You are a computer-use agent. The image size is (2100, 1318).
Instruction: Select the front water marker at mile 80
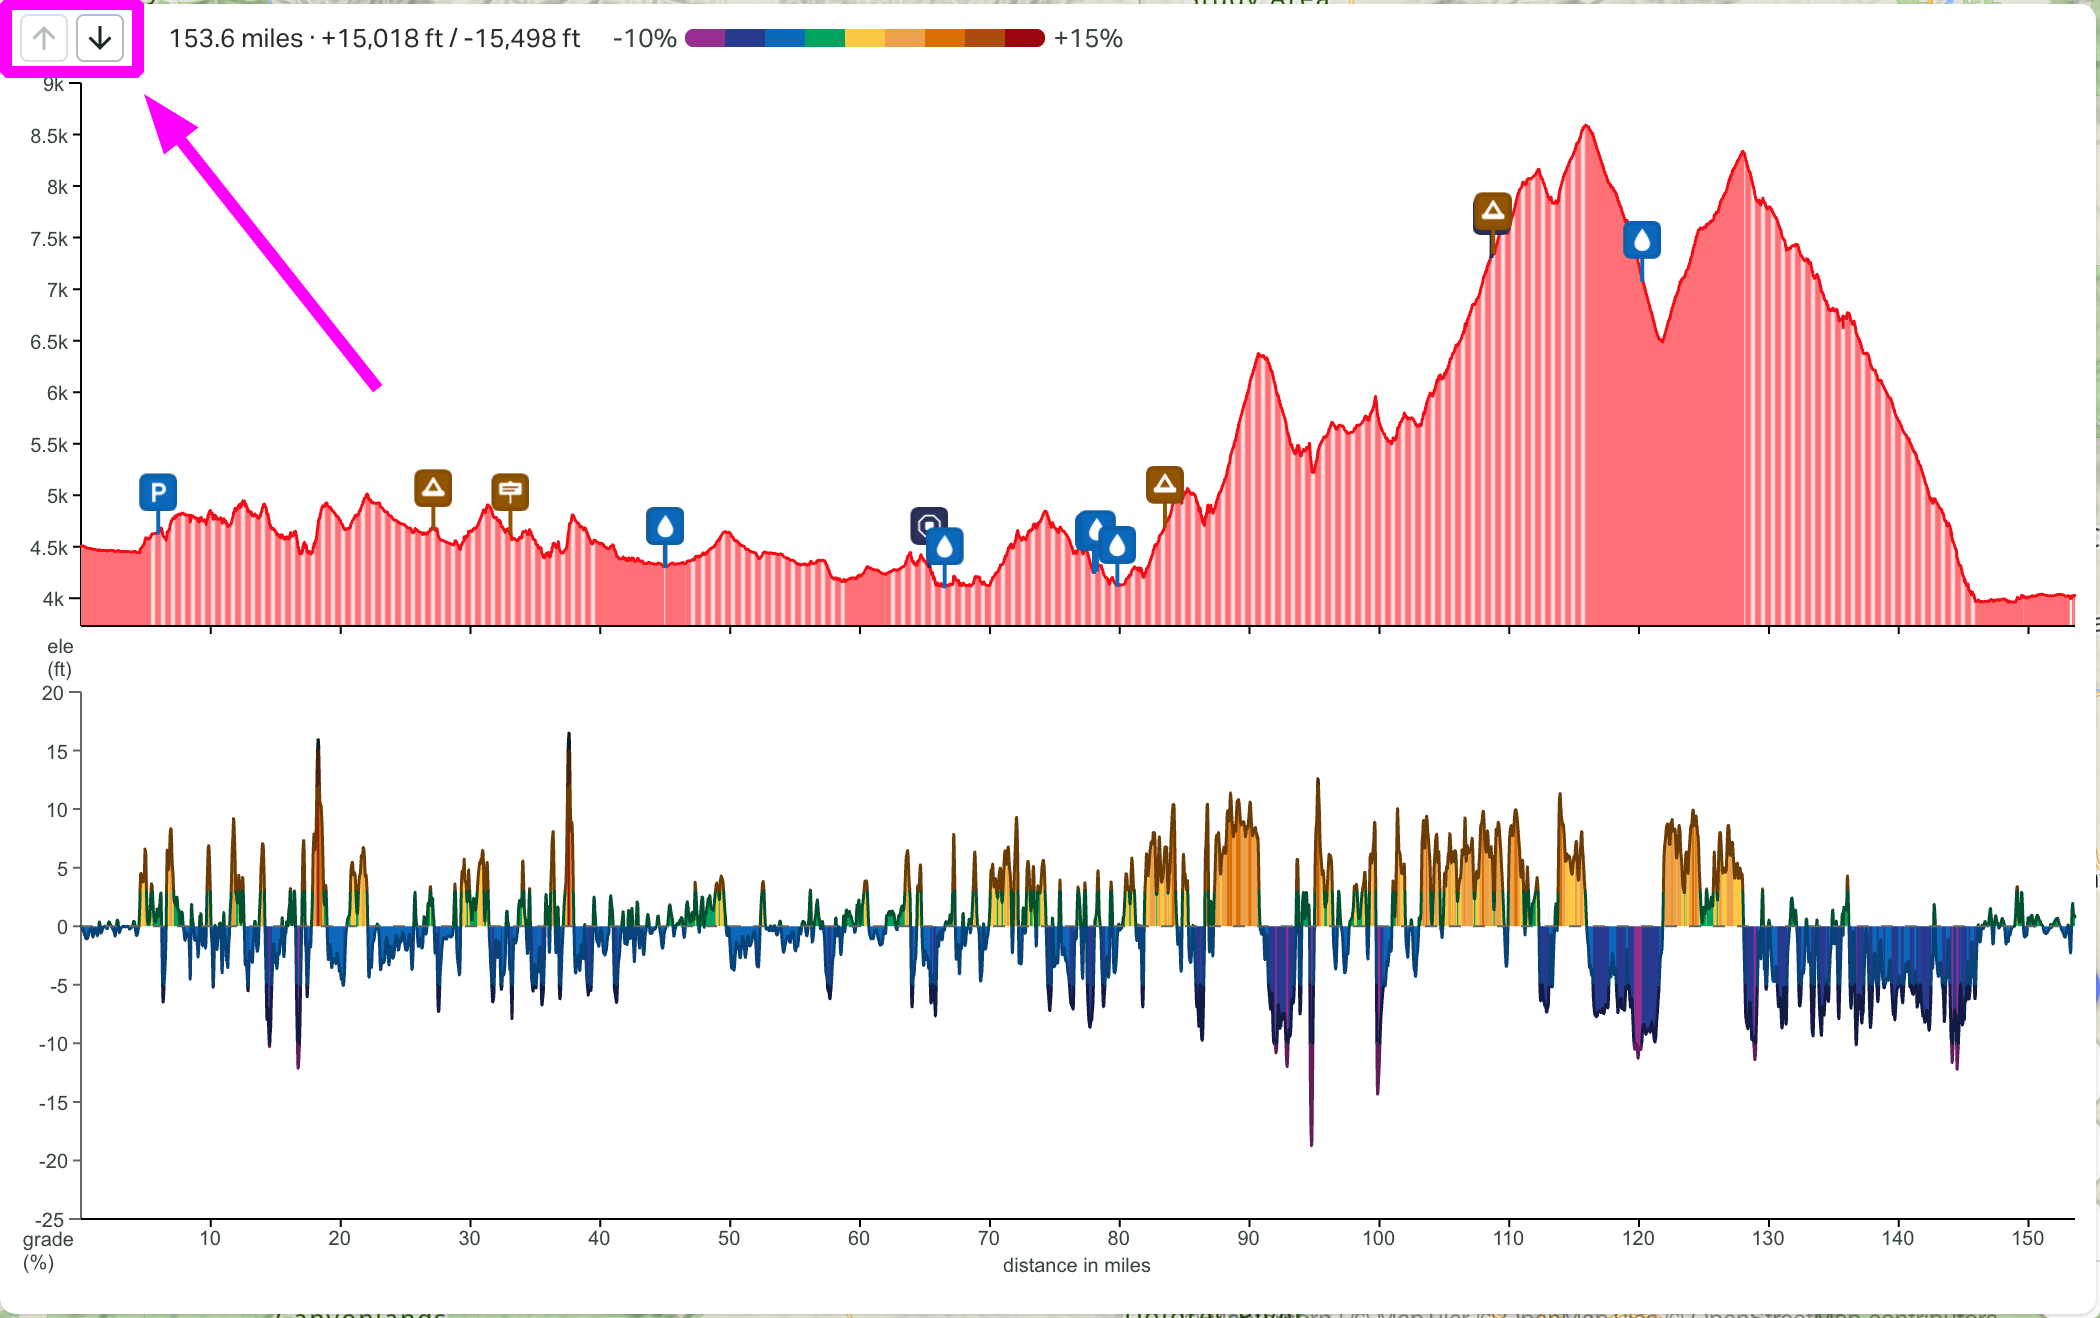pos(1117,545)
